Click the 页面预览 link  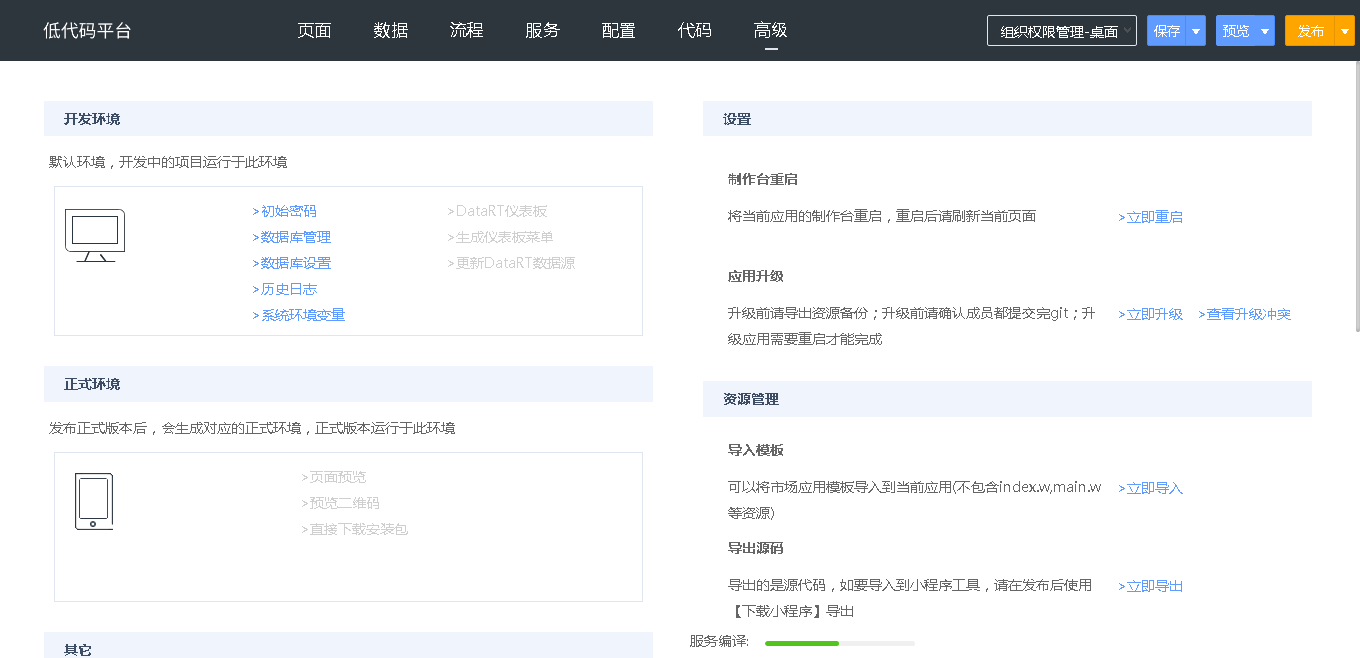pos(334,477)
